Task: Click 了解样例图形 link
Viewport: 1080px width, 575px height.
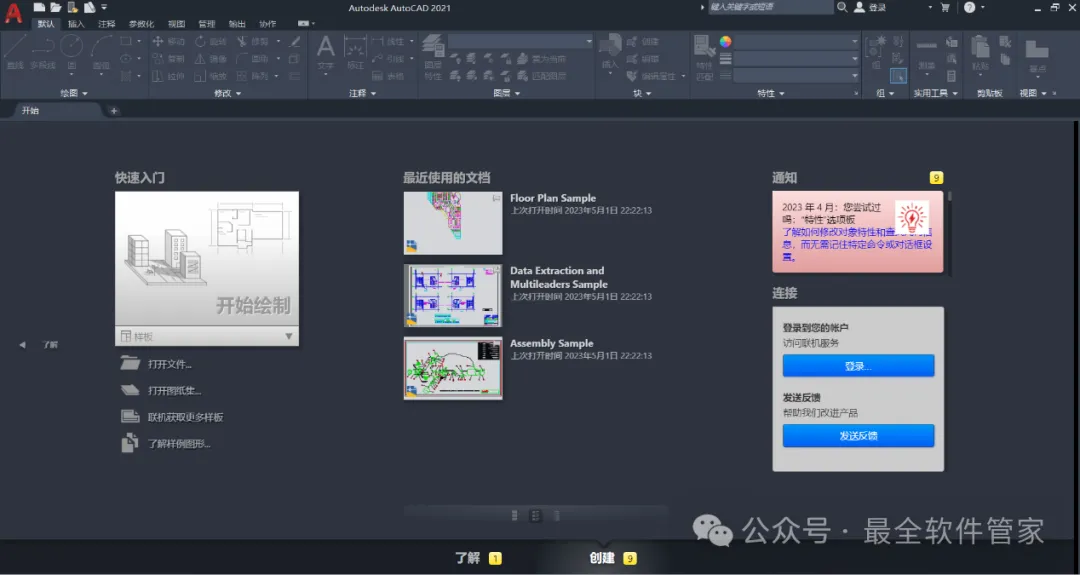Action: (179, 443)
